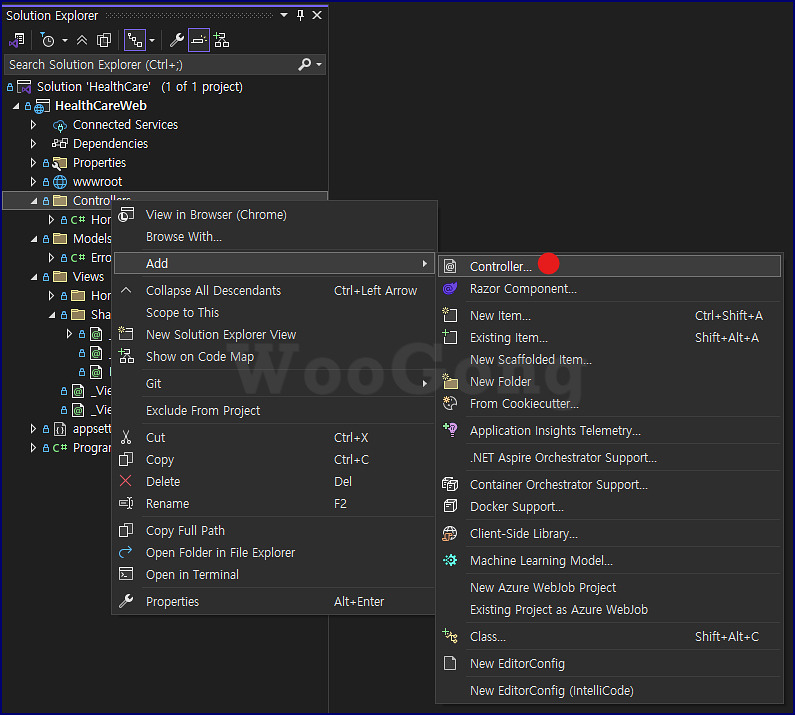Select Scope to This
795x715 pixels.
coord(274,313)
